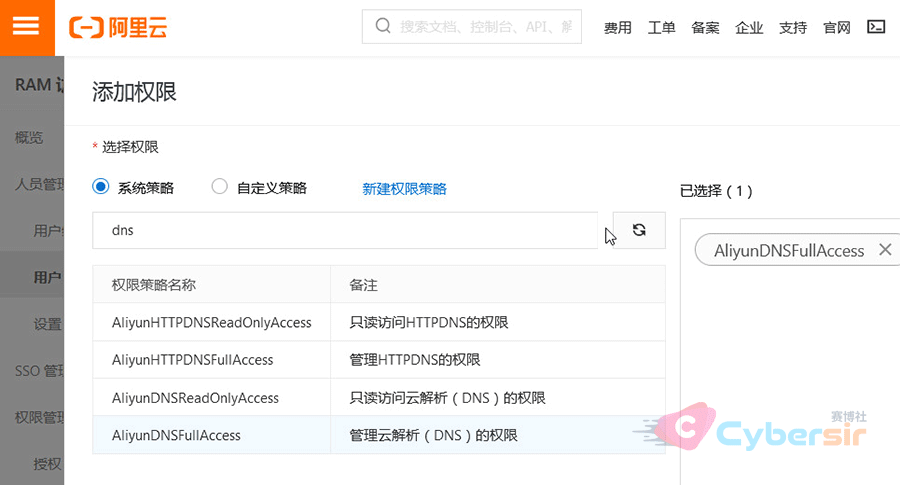Open the 备案 menu
Screen dimensions: 900x485
click(x=705, y=28)
